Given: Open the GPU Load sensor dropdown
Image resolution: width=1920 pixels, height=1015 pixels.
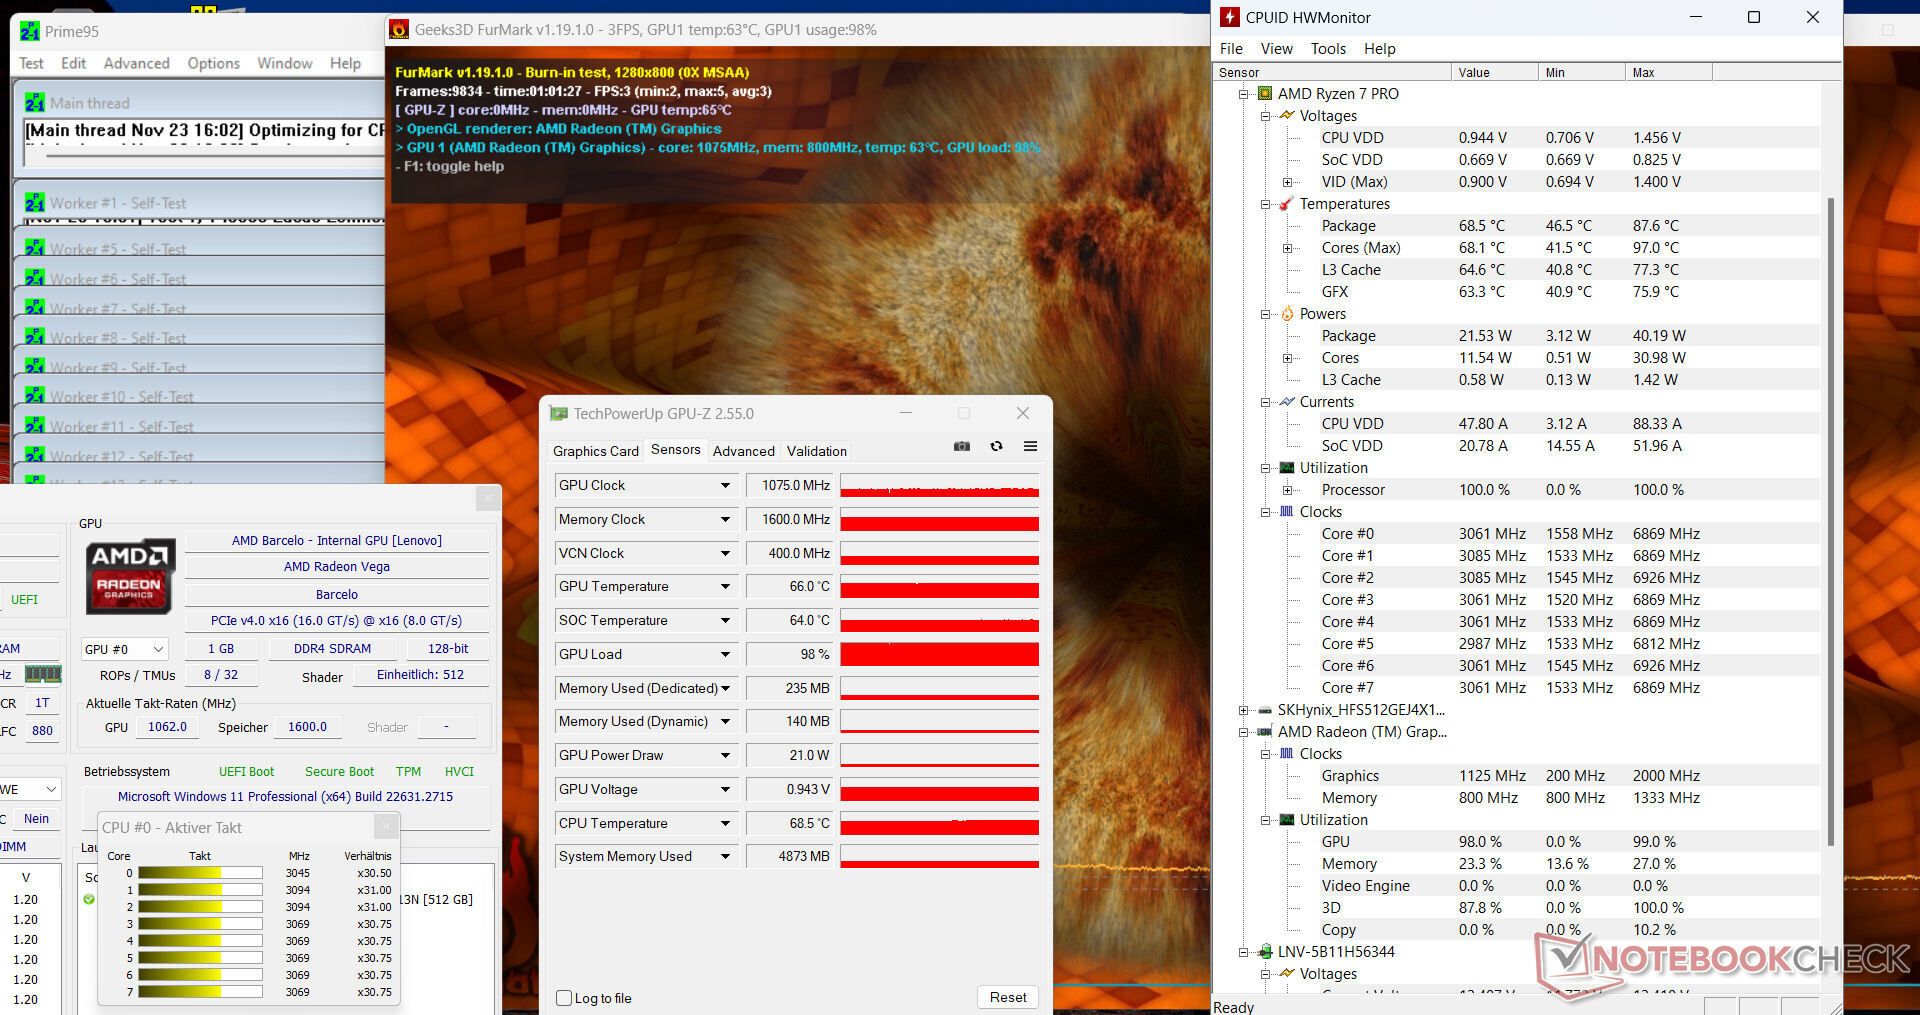Looking at the screenshot, I should 725,655.
